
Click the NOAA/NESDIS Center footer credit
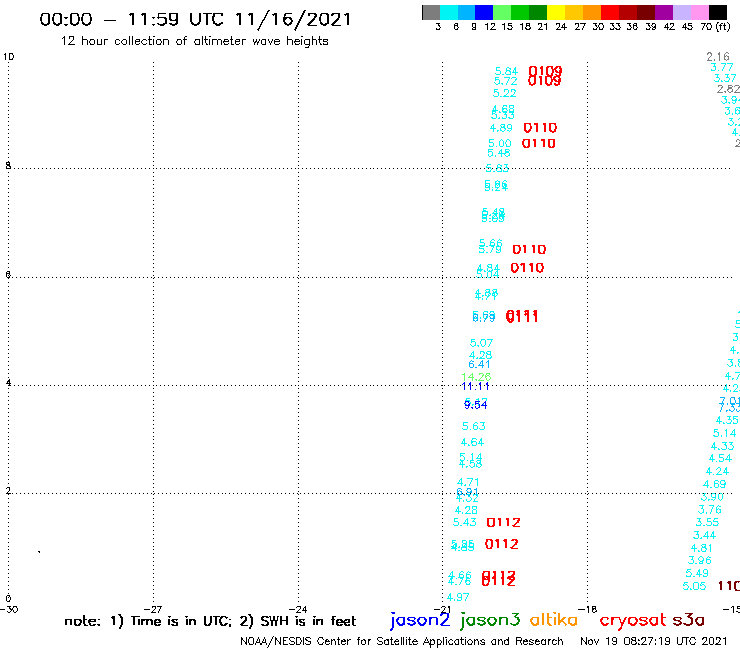click(x=402, y=641)
